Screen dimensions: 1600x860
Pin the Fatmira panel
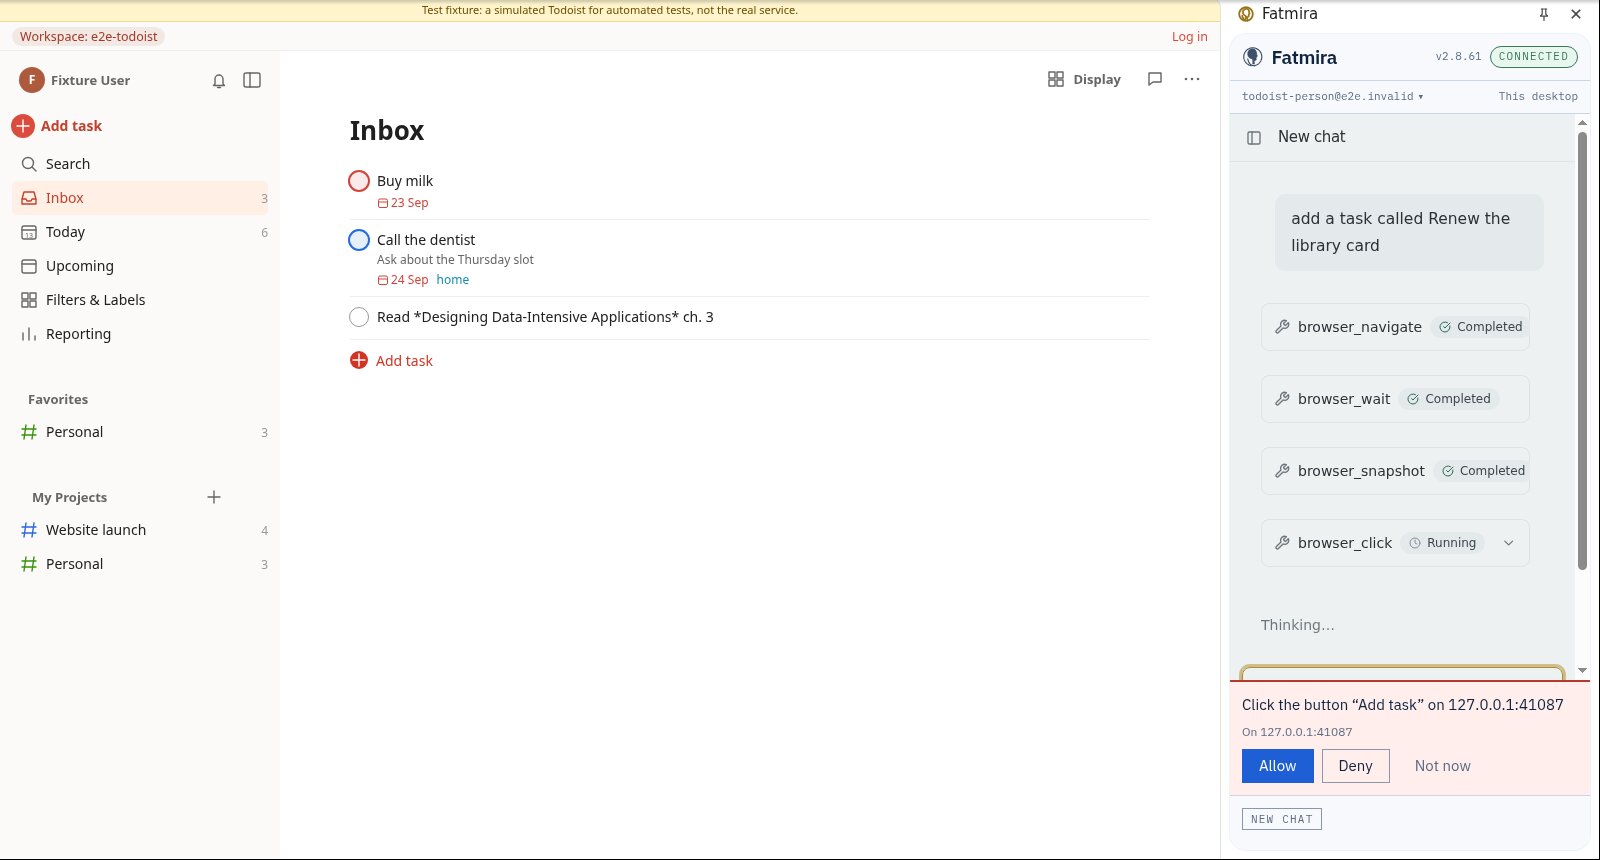1544,14
